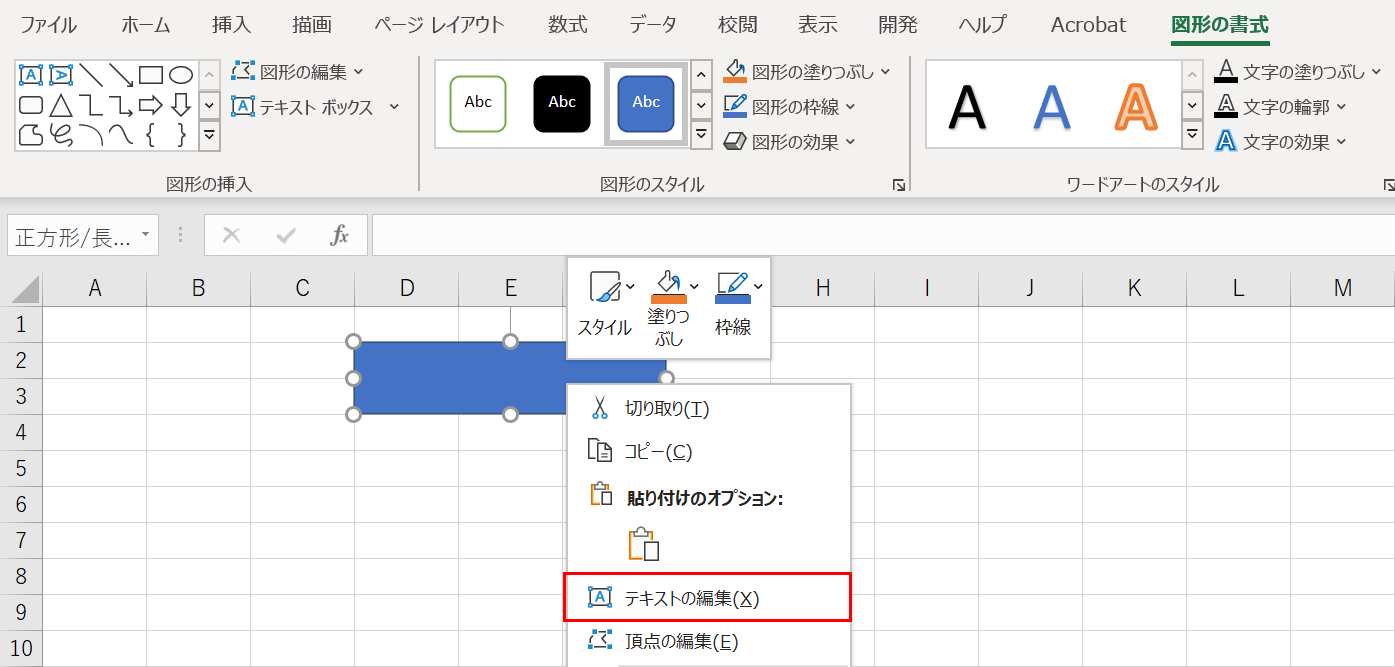Open the 図形のスタイル dialog launcher
This screenshot has height=667, width=1395.
899,184
